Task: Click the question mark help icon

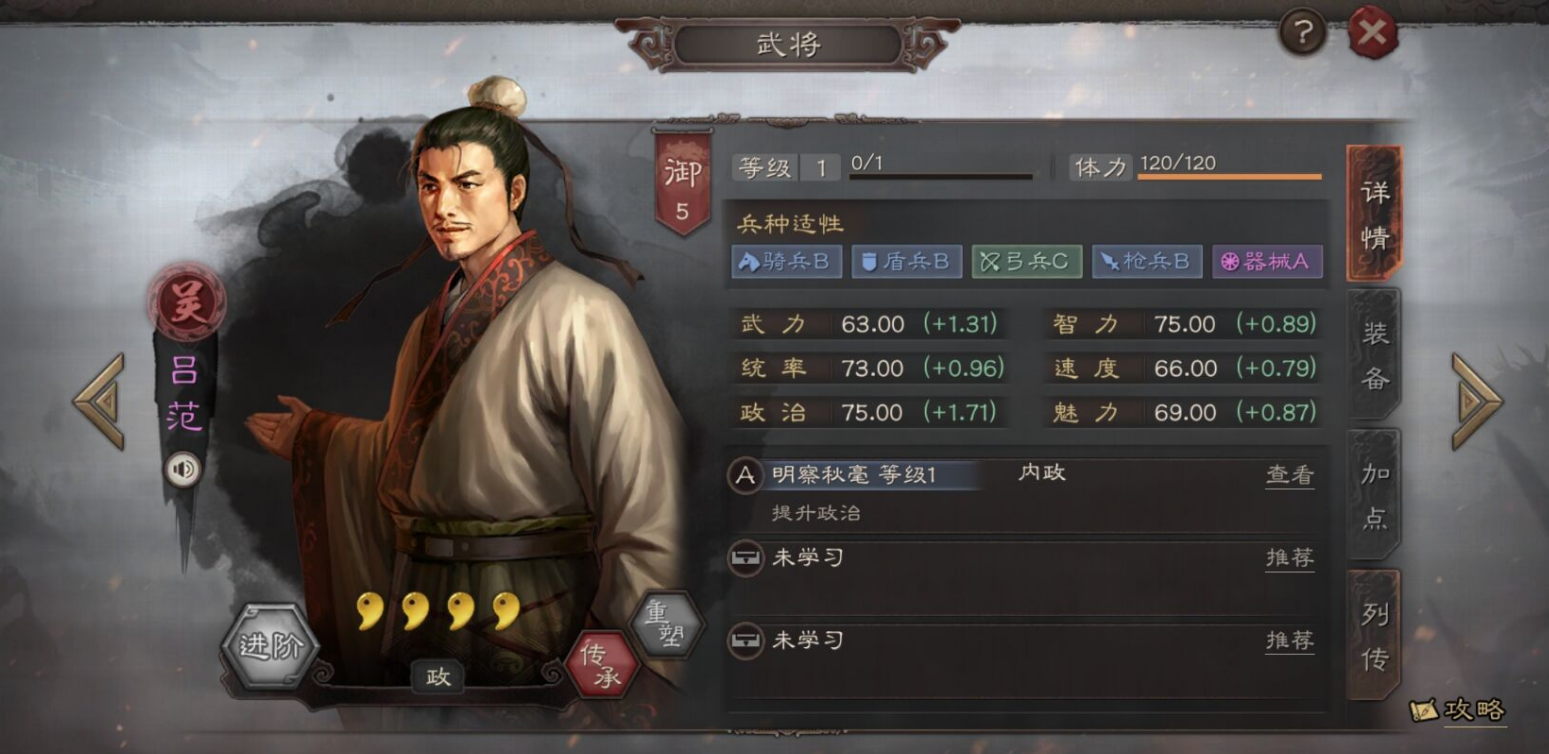Action: point(1301,33)
